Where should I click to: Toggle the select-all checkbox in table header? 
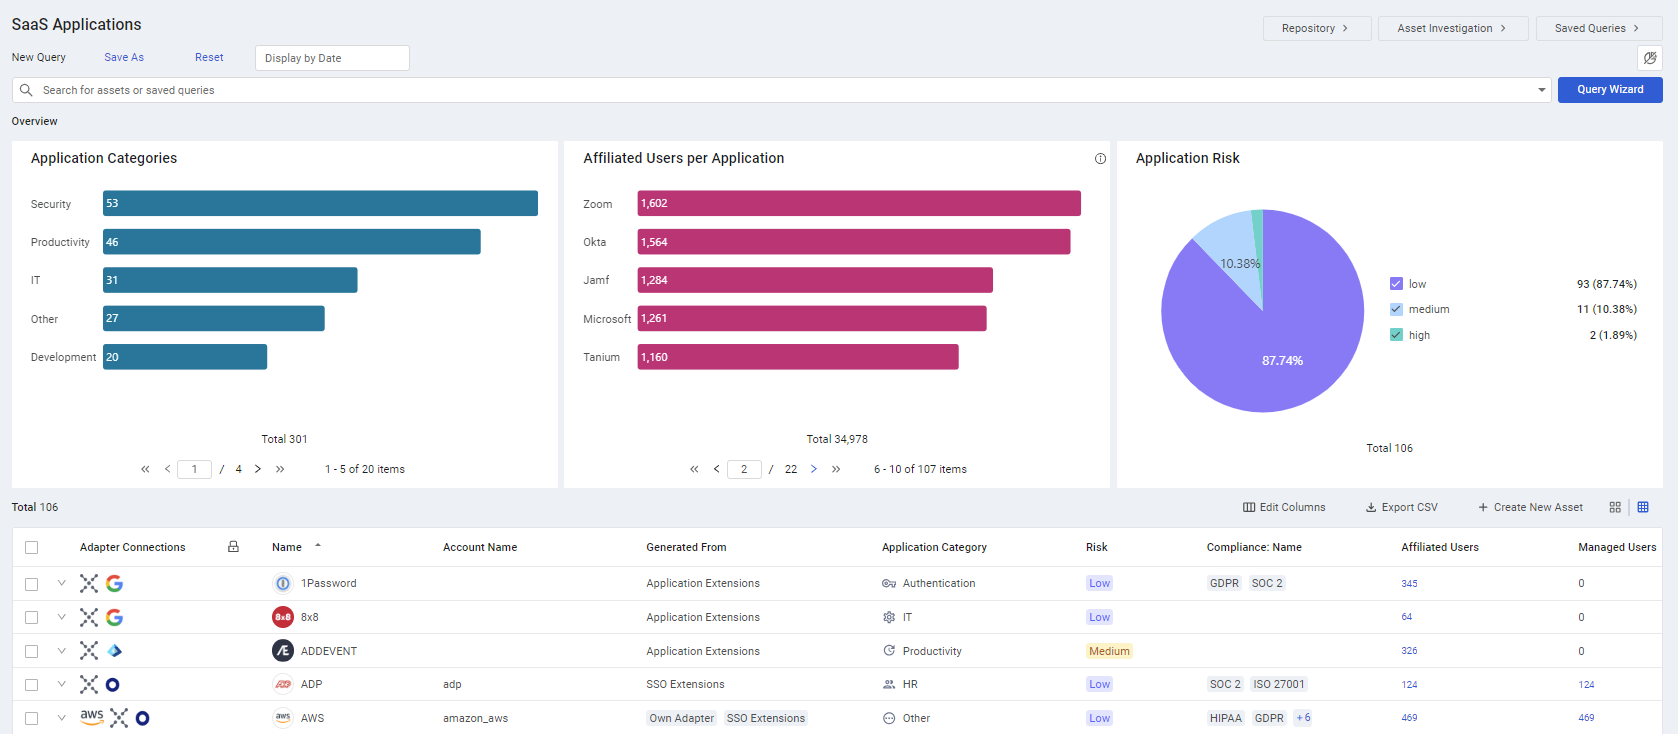pyautogui.click(x=32, y=547)
